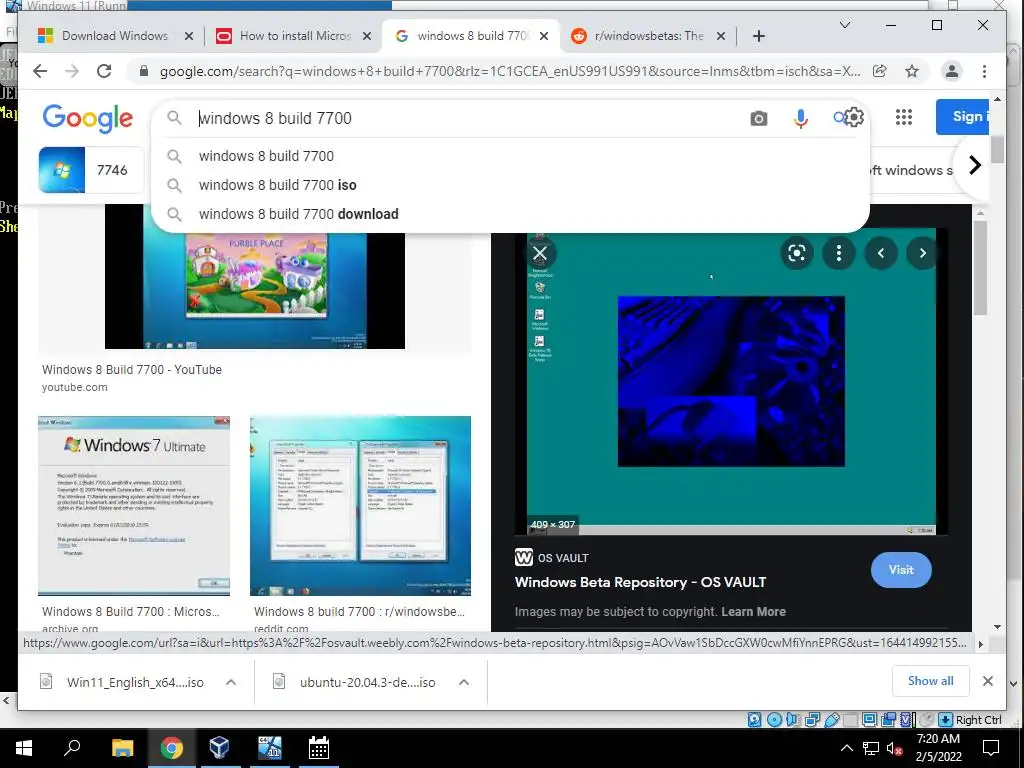Select the 7746 related search chip
This screenshot has height=768, width=1024.
point(91,170)
